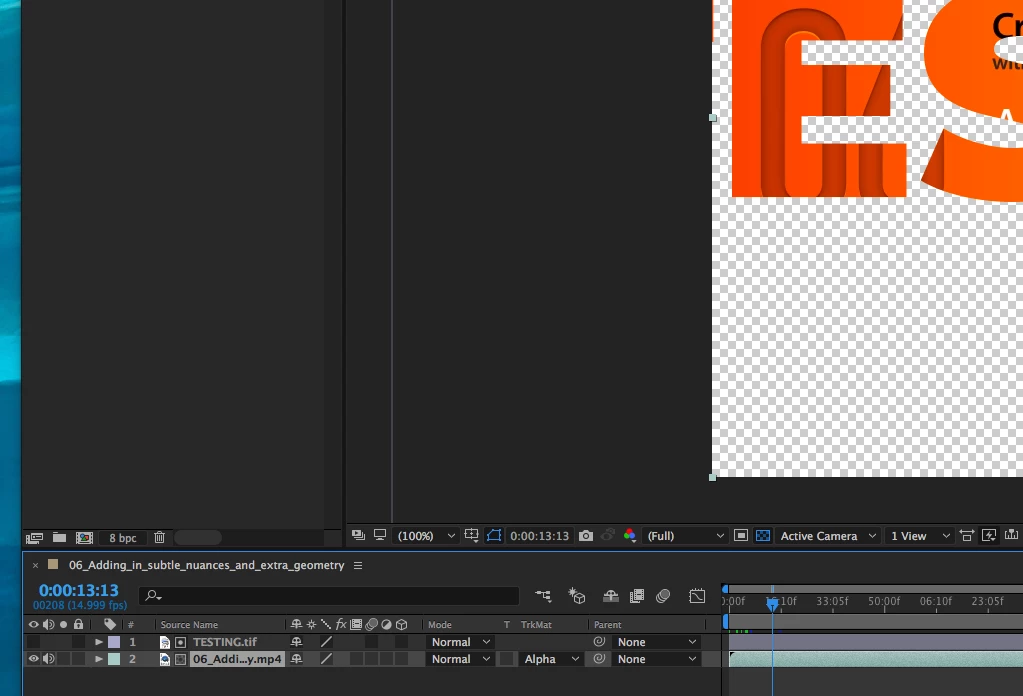1023x696 pixels.
Task: Click the Solo column header dot
Action: tap(63, 624)
